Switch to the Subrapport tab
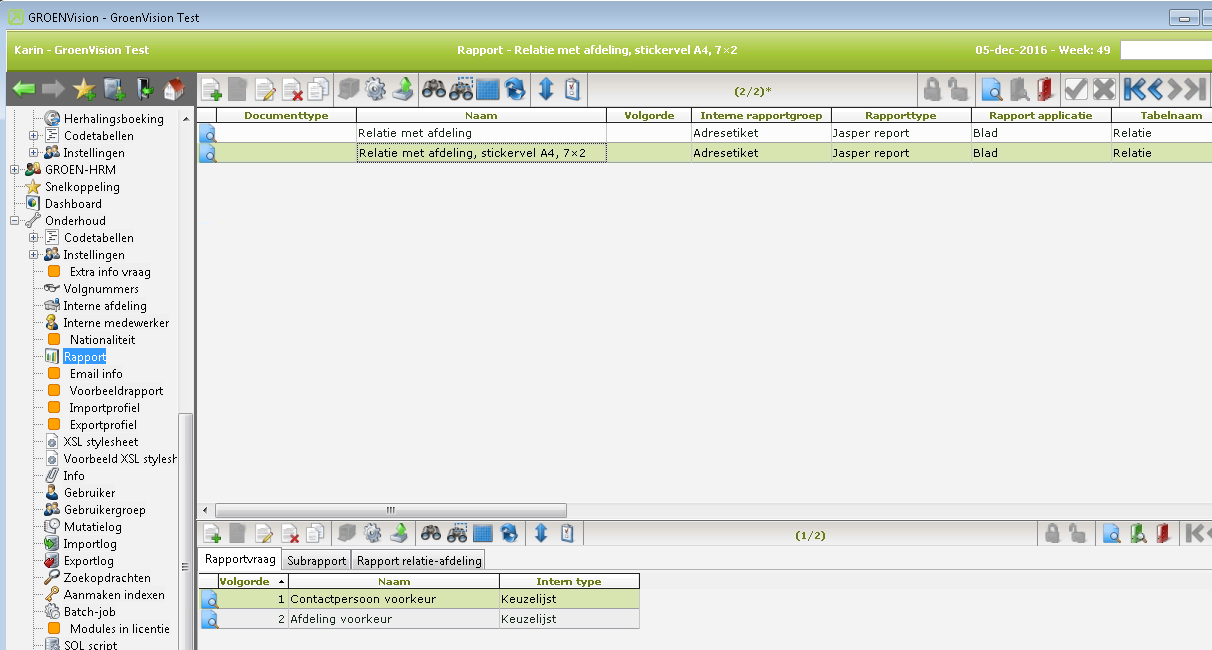 point(316,561)
